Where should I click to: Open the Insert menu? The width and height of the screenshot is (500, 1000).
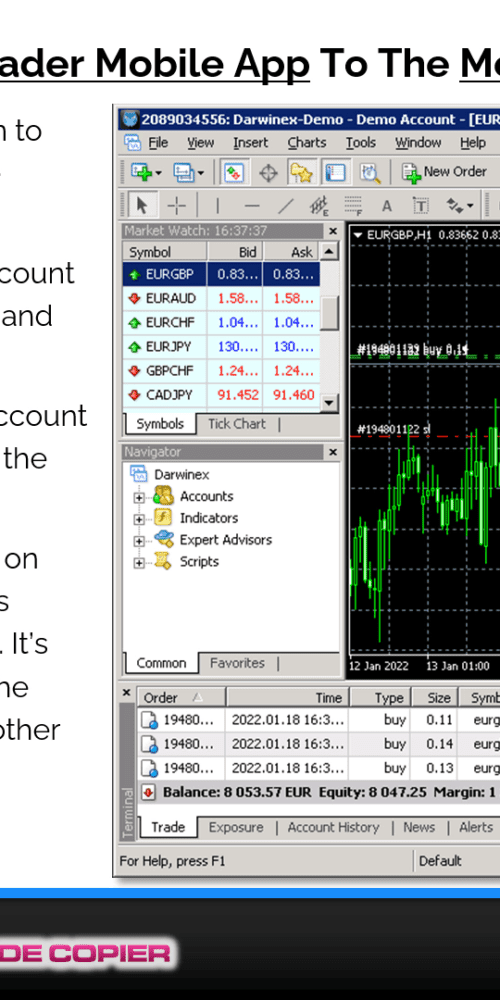(251, 143)
